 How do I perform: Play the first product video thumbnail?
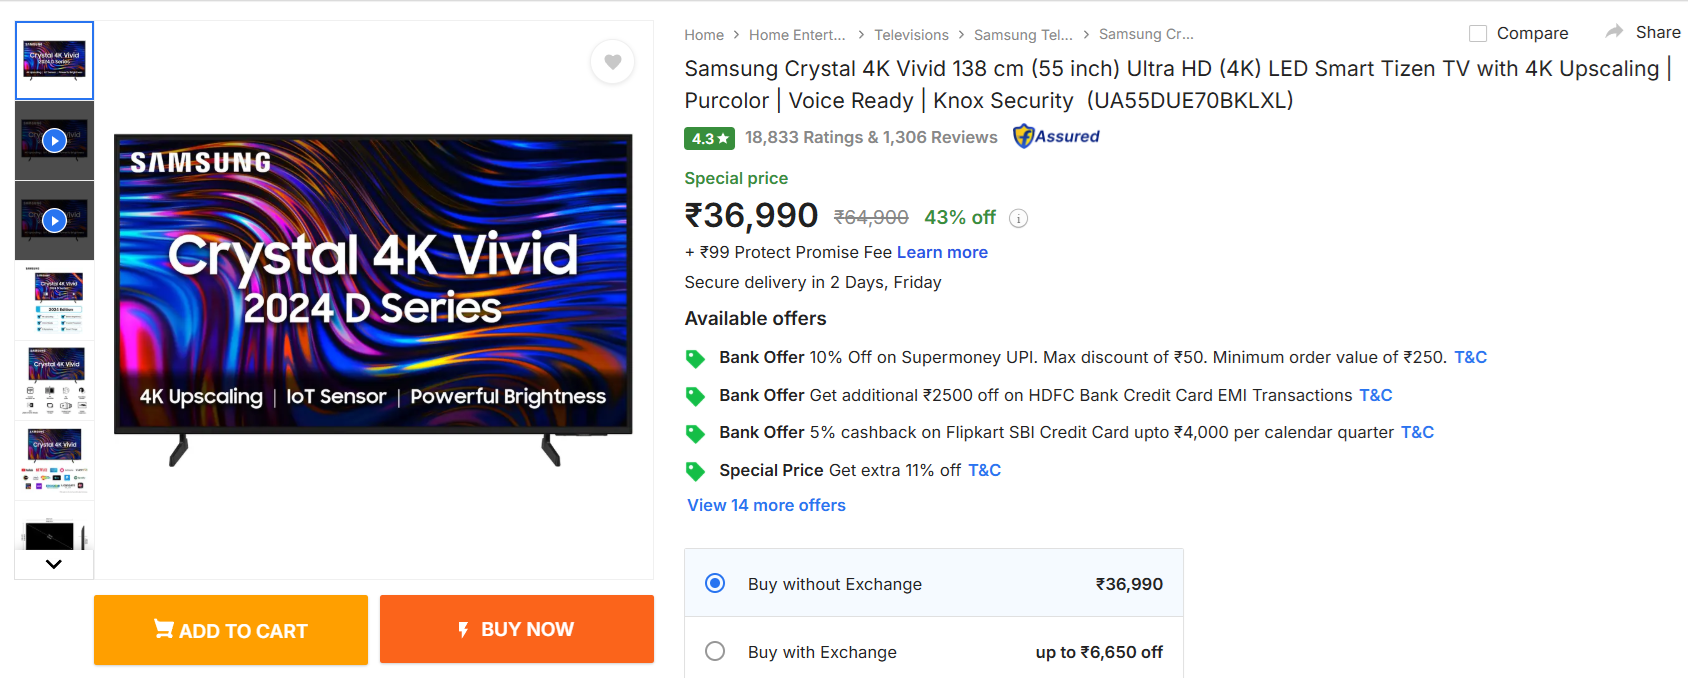(55, 140)
